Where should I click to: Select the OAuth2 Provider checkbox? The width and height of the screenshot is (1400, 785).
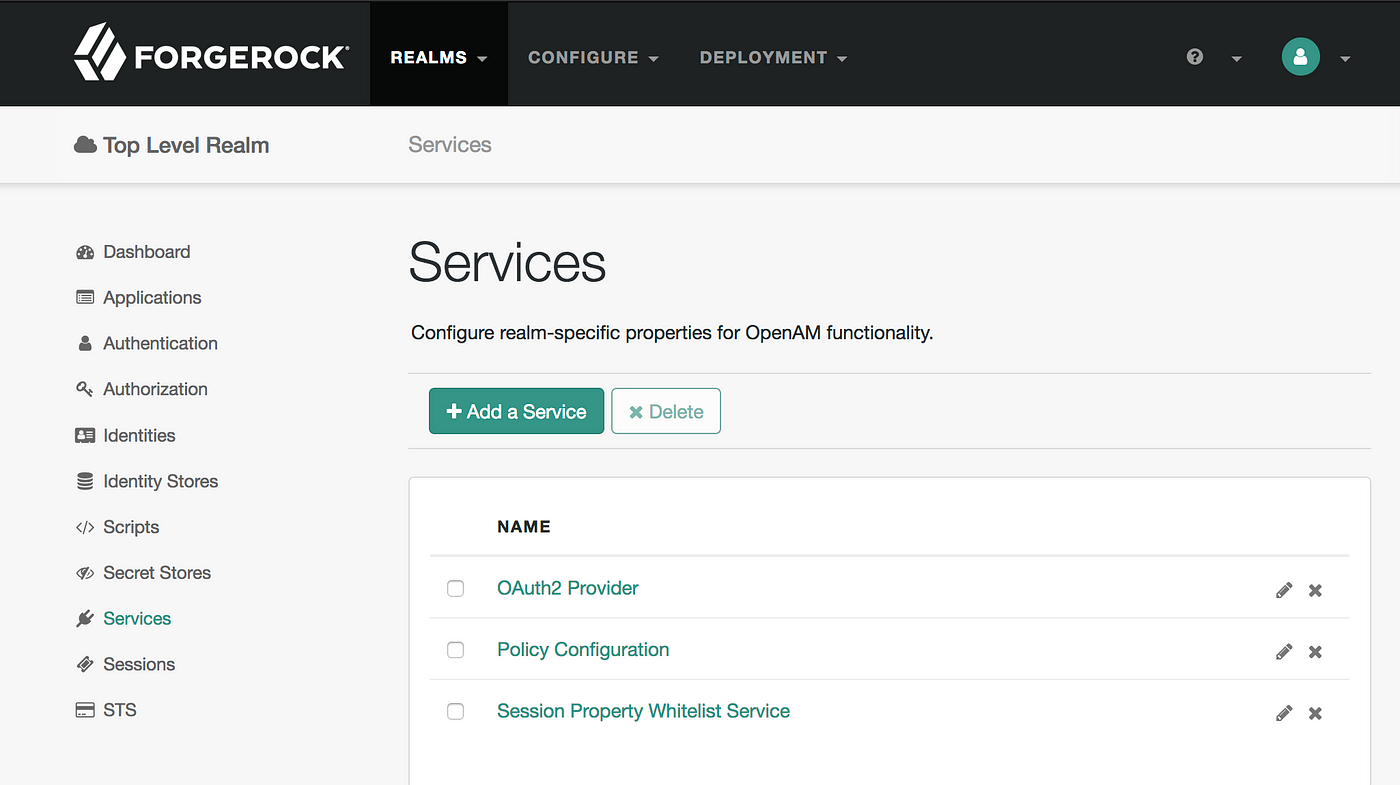455,588
